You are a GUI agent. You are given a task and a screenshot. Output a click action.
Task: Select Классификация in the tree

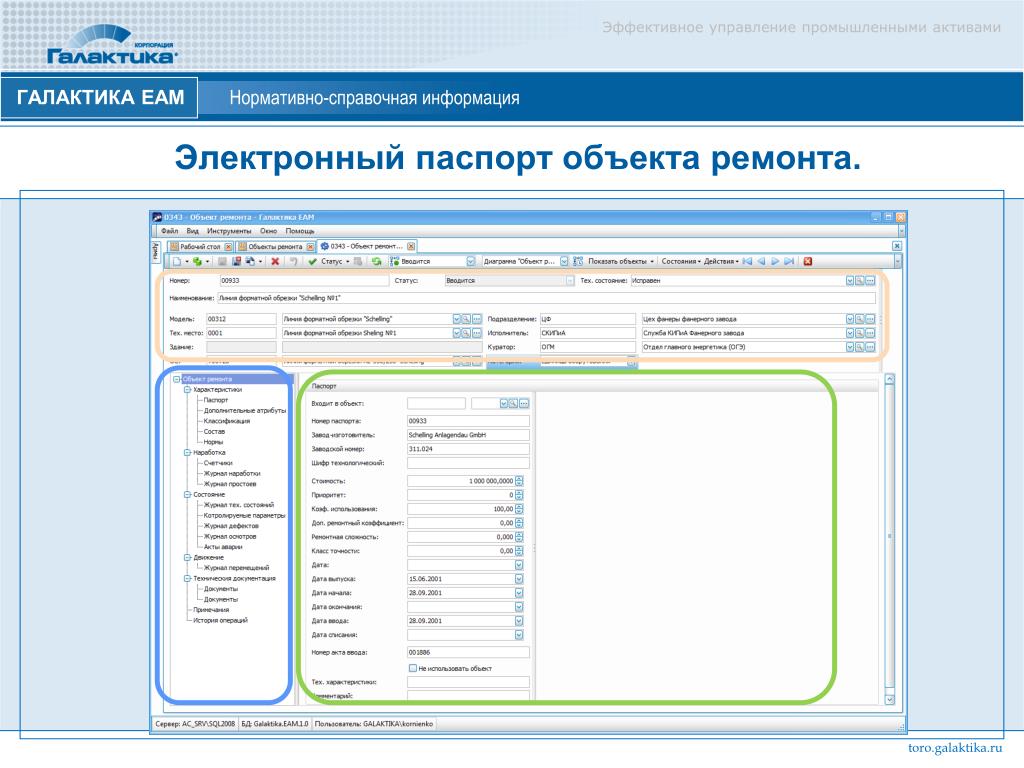tap(227, 421)
